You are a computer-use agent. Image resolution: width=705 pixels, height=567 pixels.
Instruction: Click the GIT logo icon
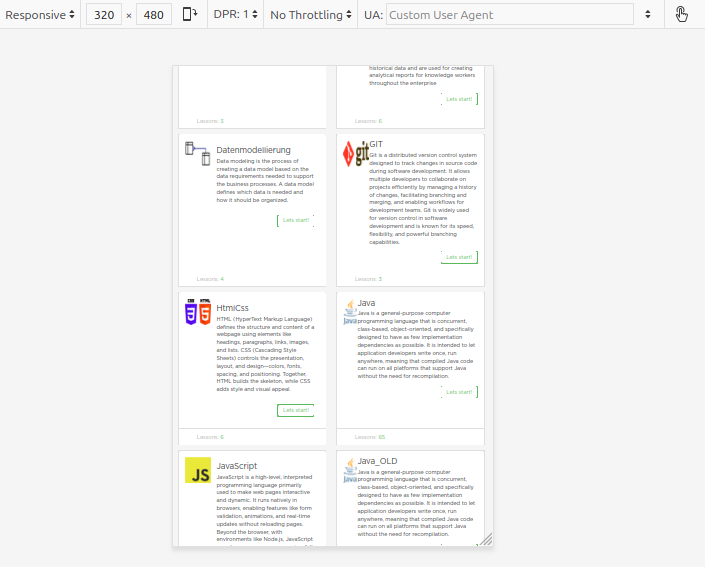click(356, 153)
